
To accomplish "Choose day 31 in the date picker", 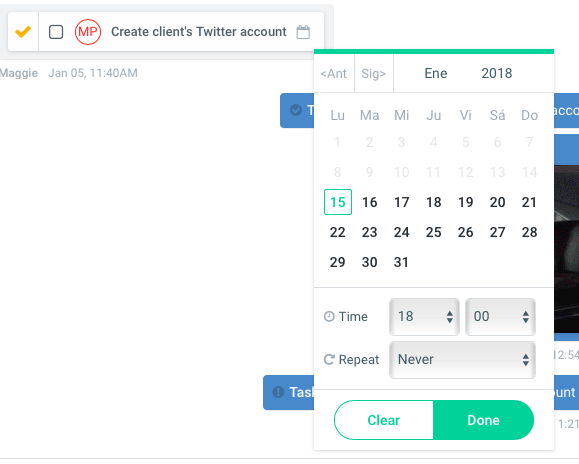I will [x=401, y=262].
